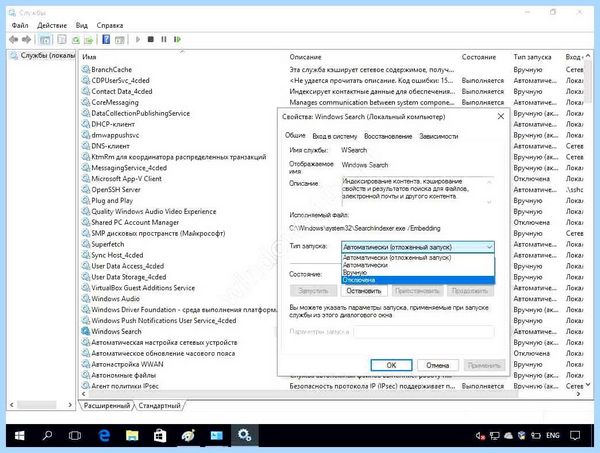This screenshot has width=600, height=453.
Task: Click scroll-up arrow of services list scrollbar
Action: pos(589,56)
